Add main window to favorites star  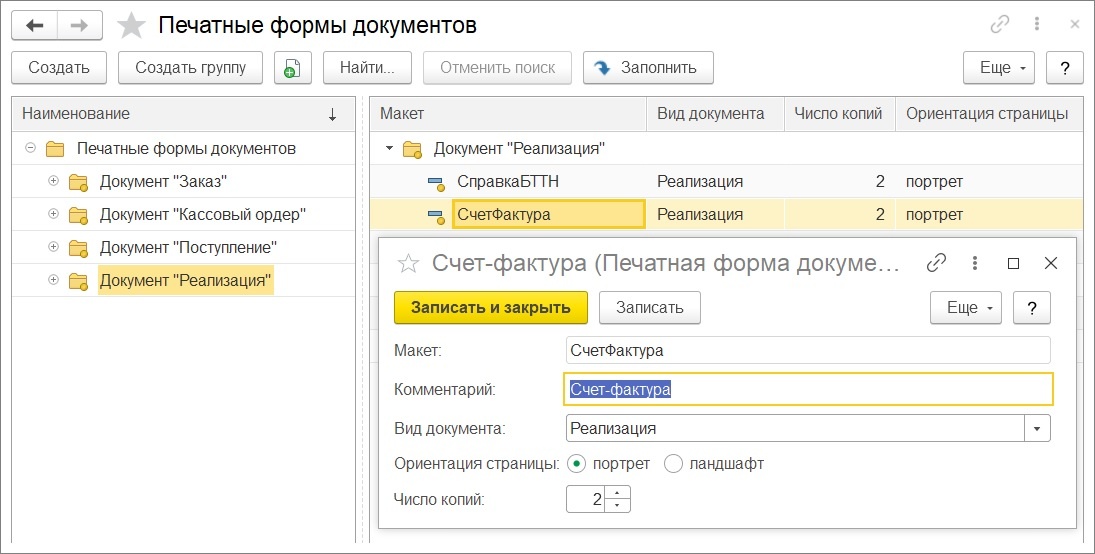[131, 26]
